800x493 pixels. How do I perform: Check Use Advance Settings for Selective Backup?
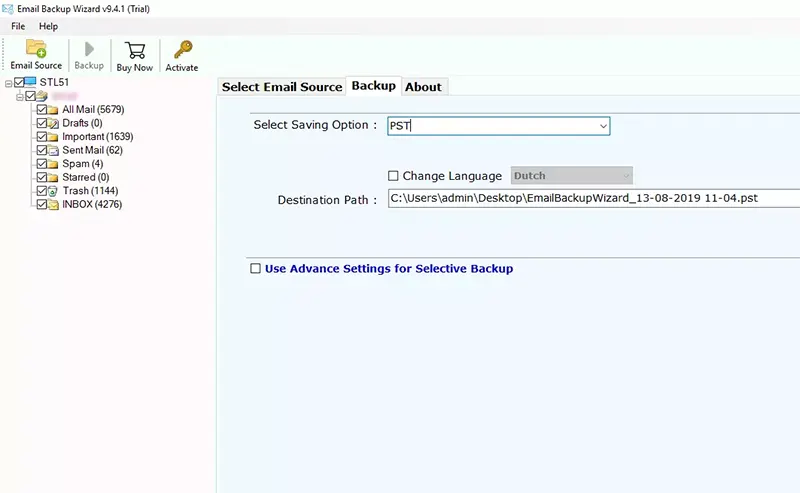coord(256,268)
